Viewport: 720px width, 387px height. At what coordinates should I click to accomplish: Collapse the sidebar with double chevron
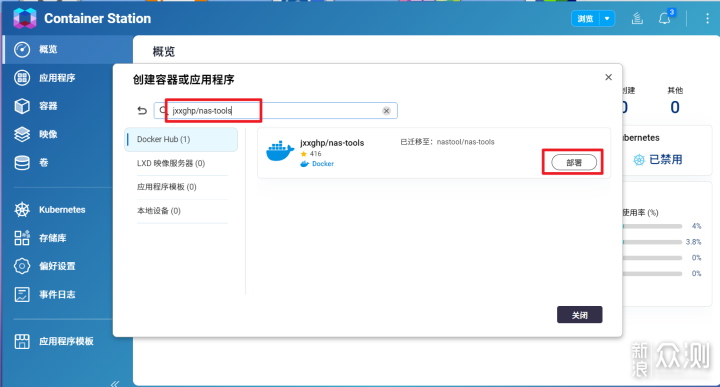click(x=115, y=383)
